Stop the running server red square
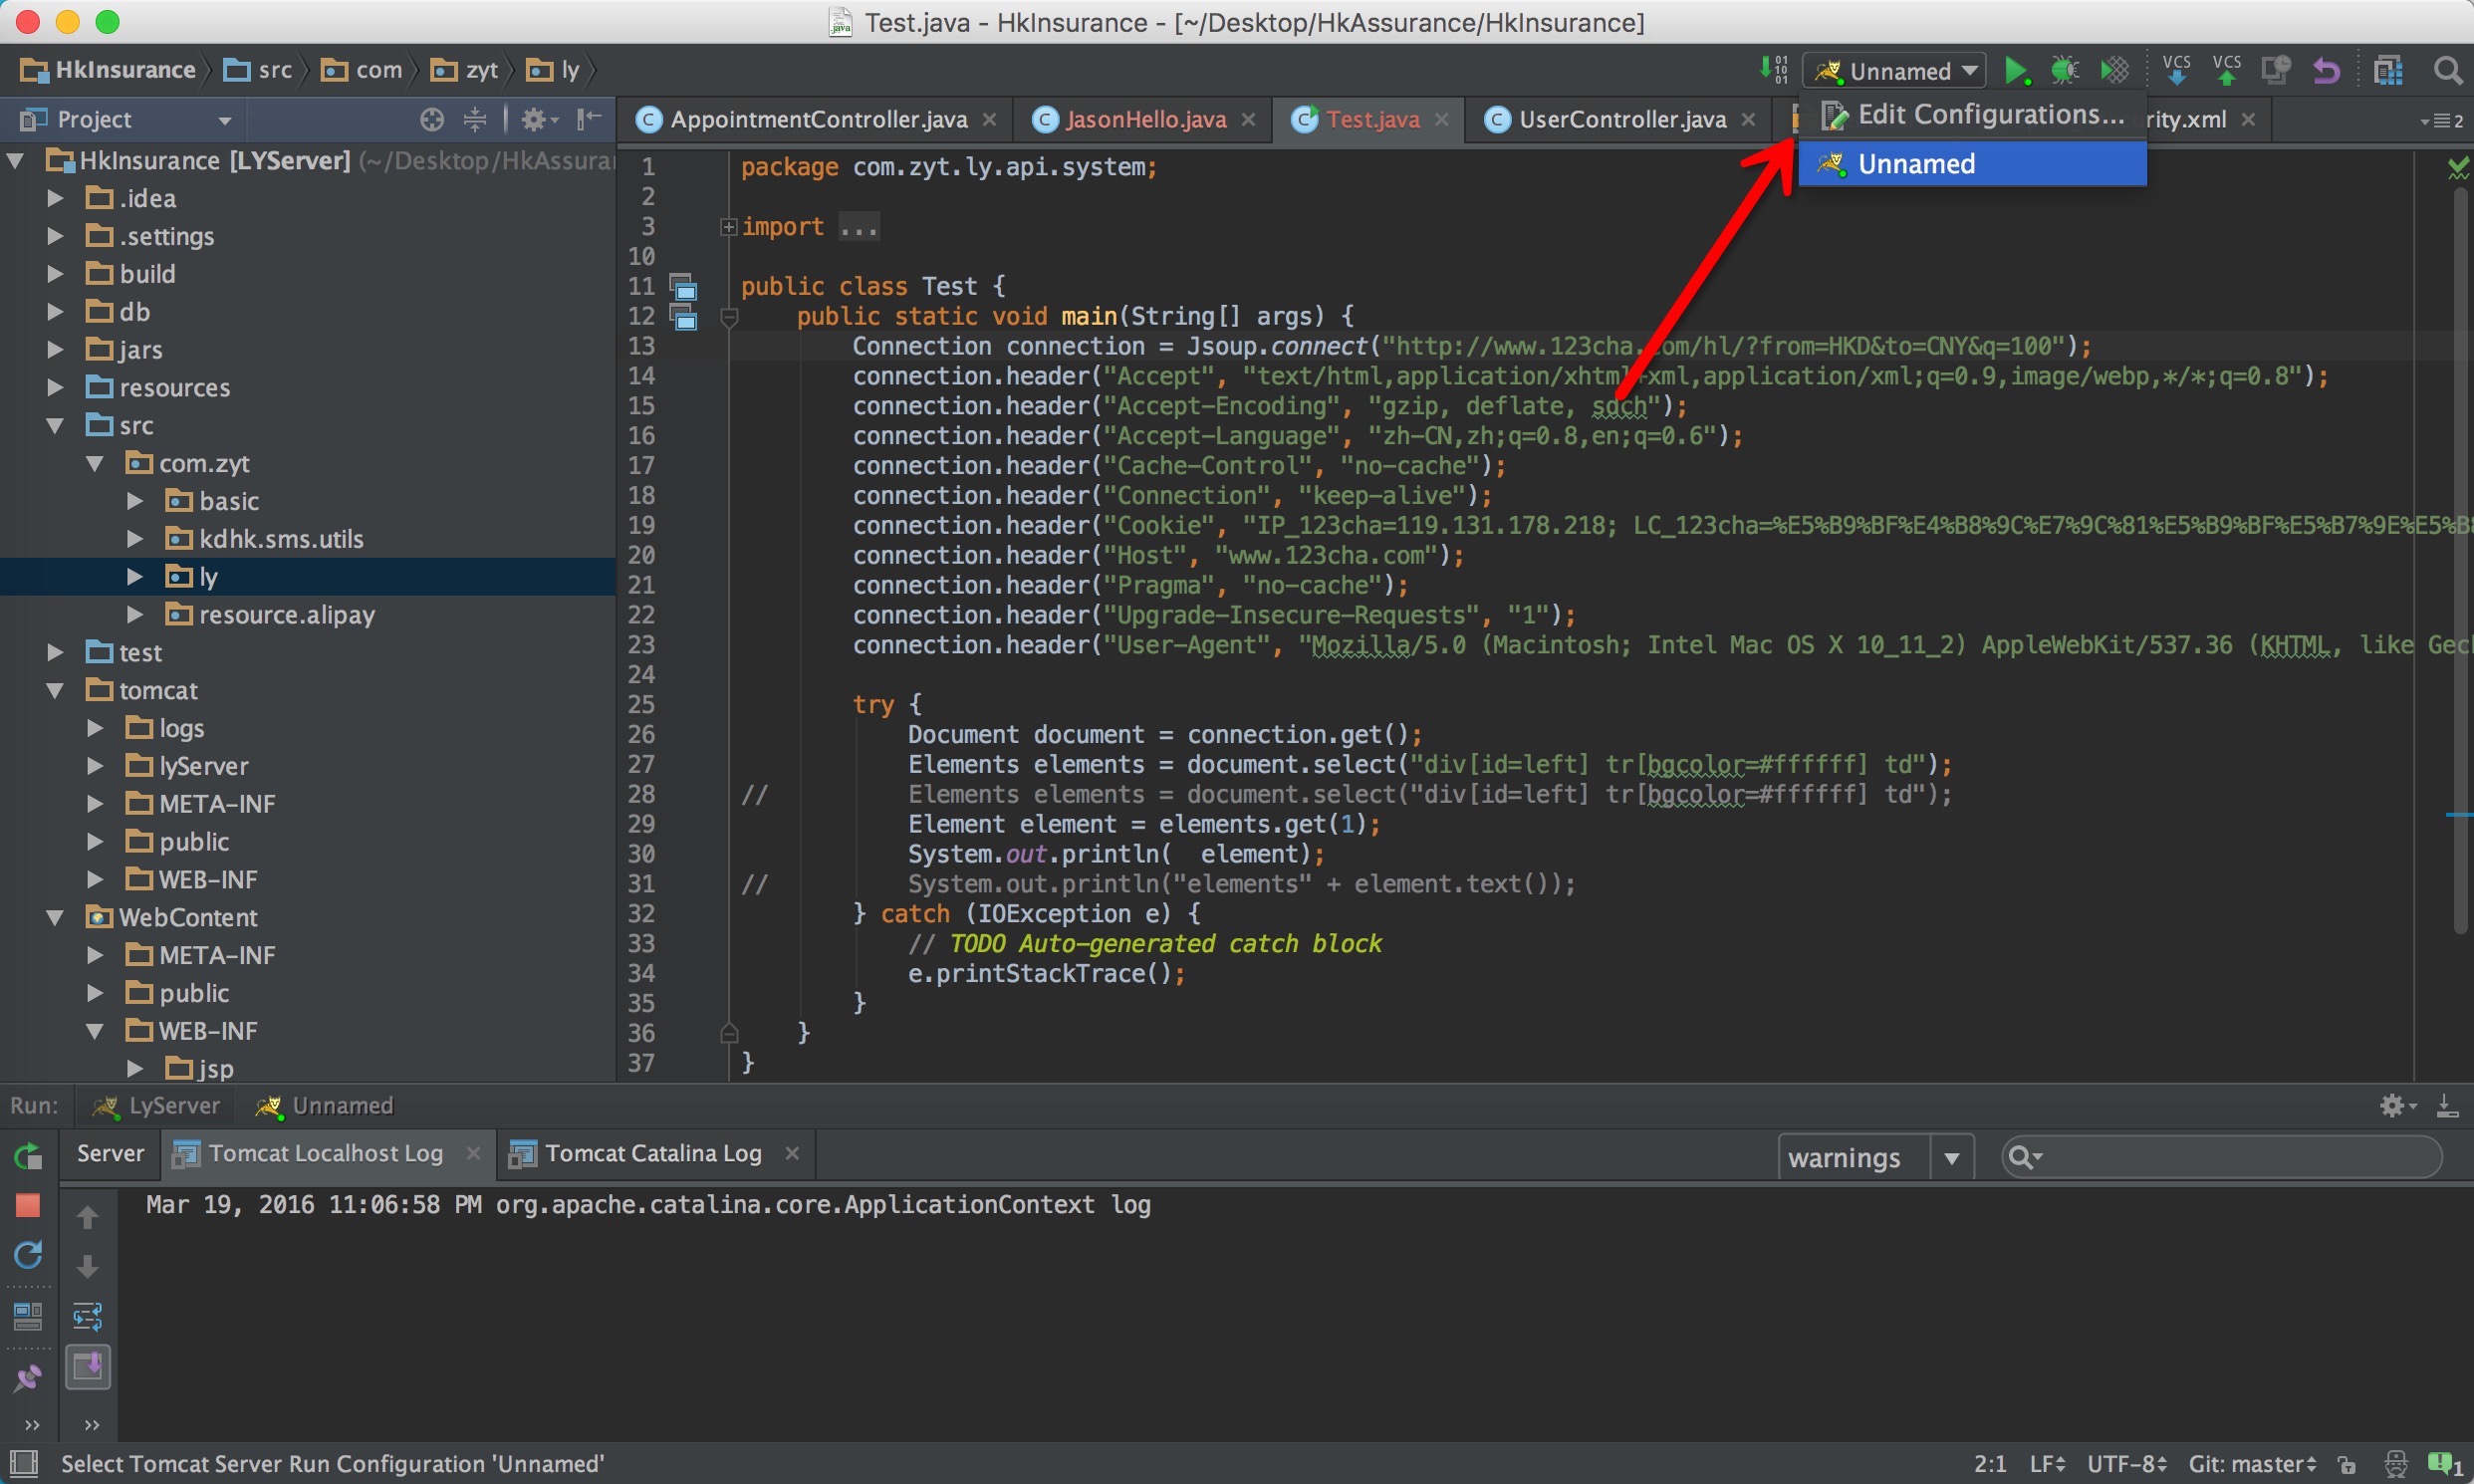The width and height of the screenshot is (2474, 1484). [x=28, y=1205]
